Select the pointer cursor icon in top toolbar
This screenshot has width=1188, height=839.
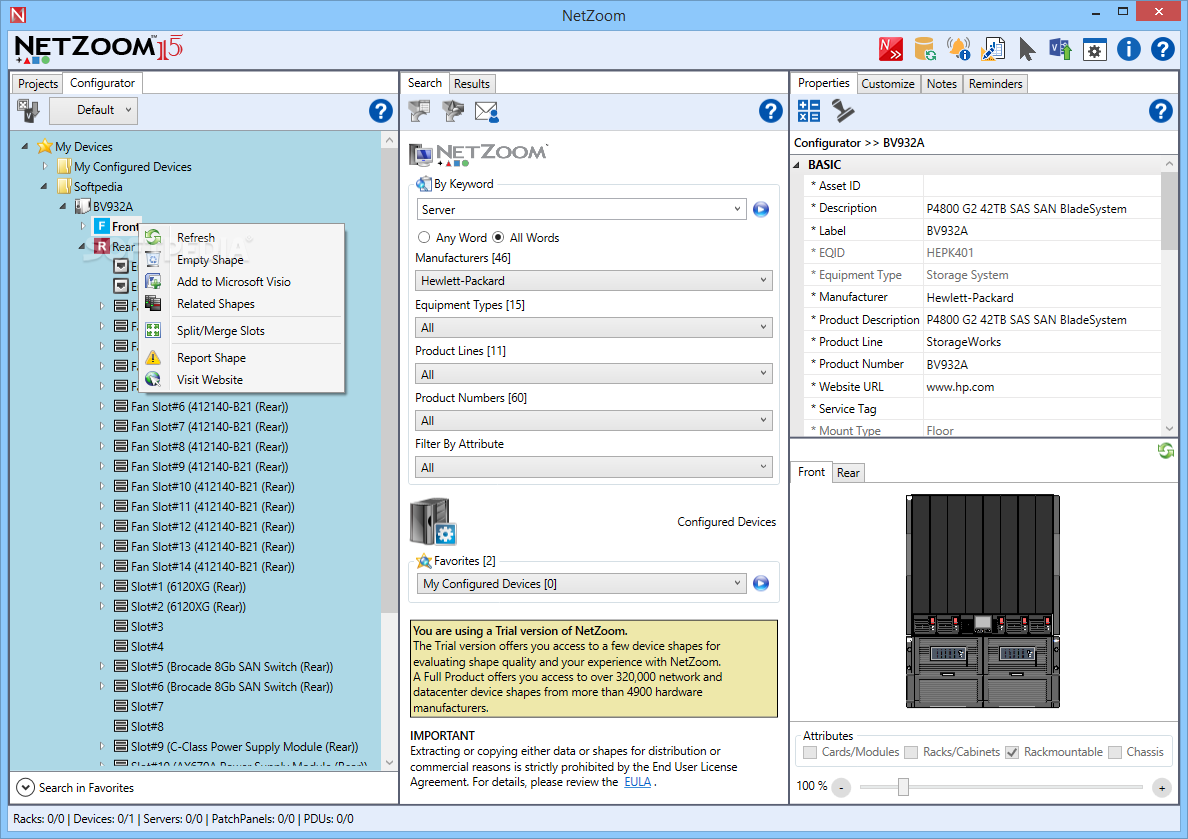coord(1027,49)
